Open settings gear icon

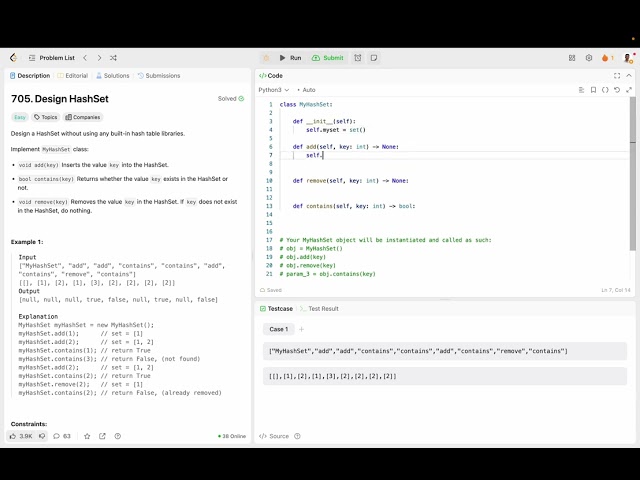pos(589,58)
